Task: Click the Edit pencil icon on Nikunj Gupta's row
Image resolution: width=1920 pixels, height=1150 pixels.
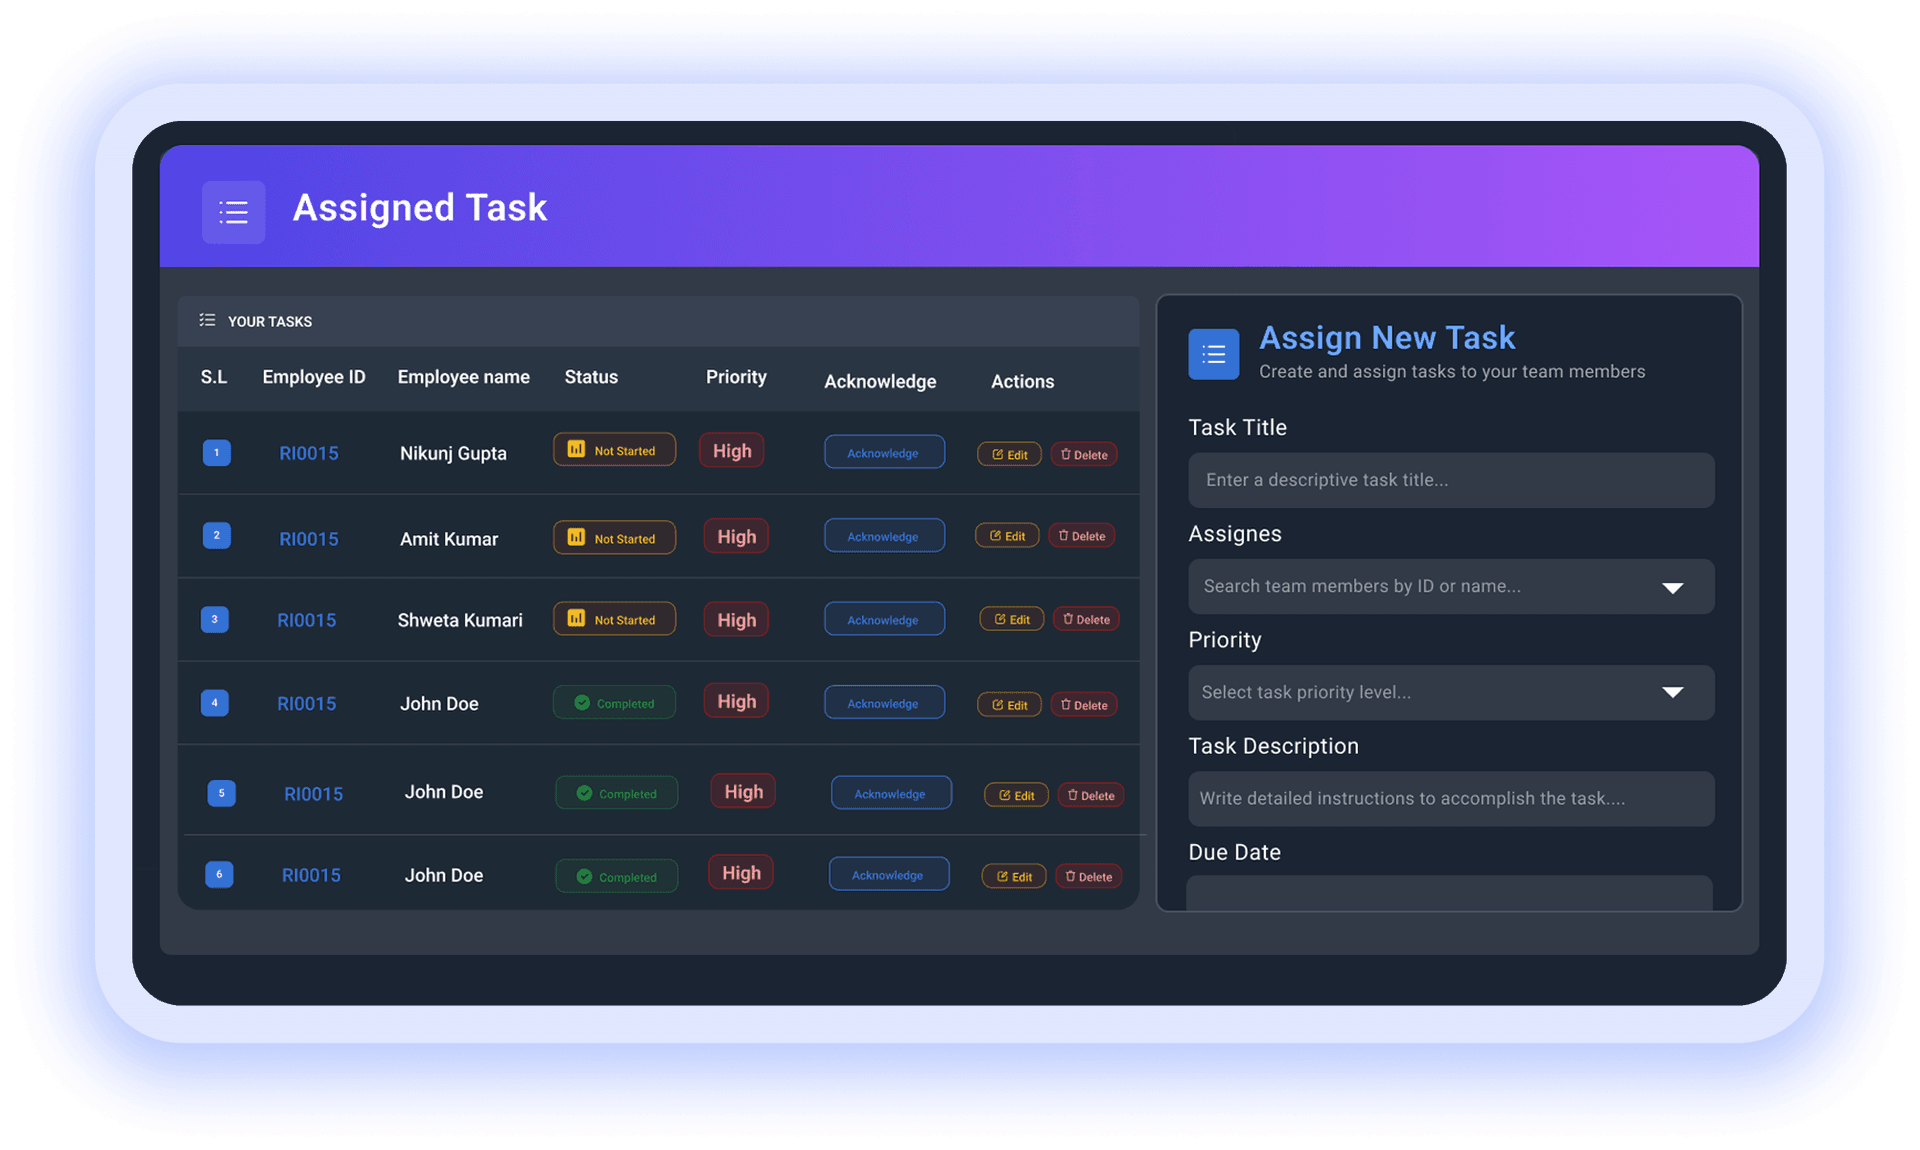Action: point(998,454)
